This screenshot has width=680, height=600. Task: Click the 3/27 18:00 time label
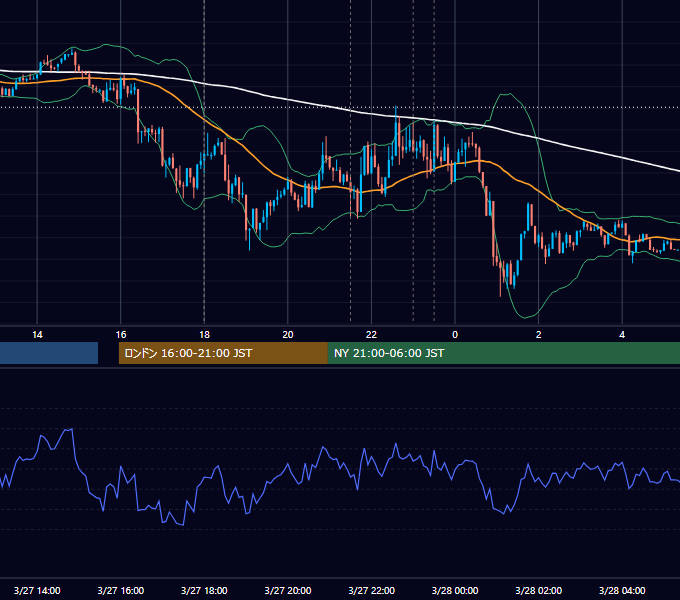pos(204,590)
